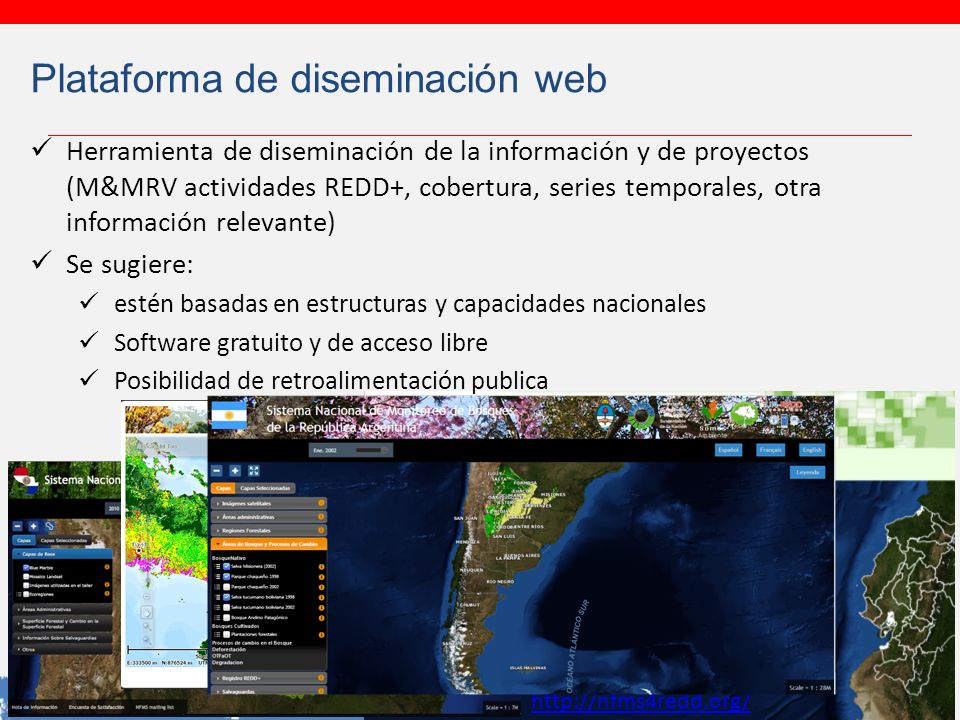Open the NFMS mailing list footer link
The image size is (960, 720).
pyautogui.click(x=155, y=707)
